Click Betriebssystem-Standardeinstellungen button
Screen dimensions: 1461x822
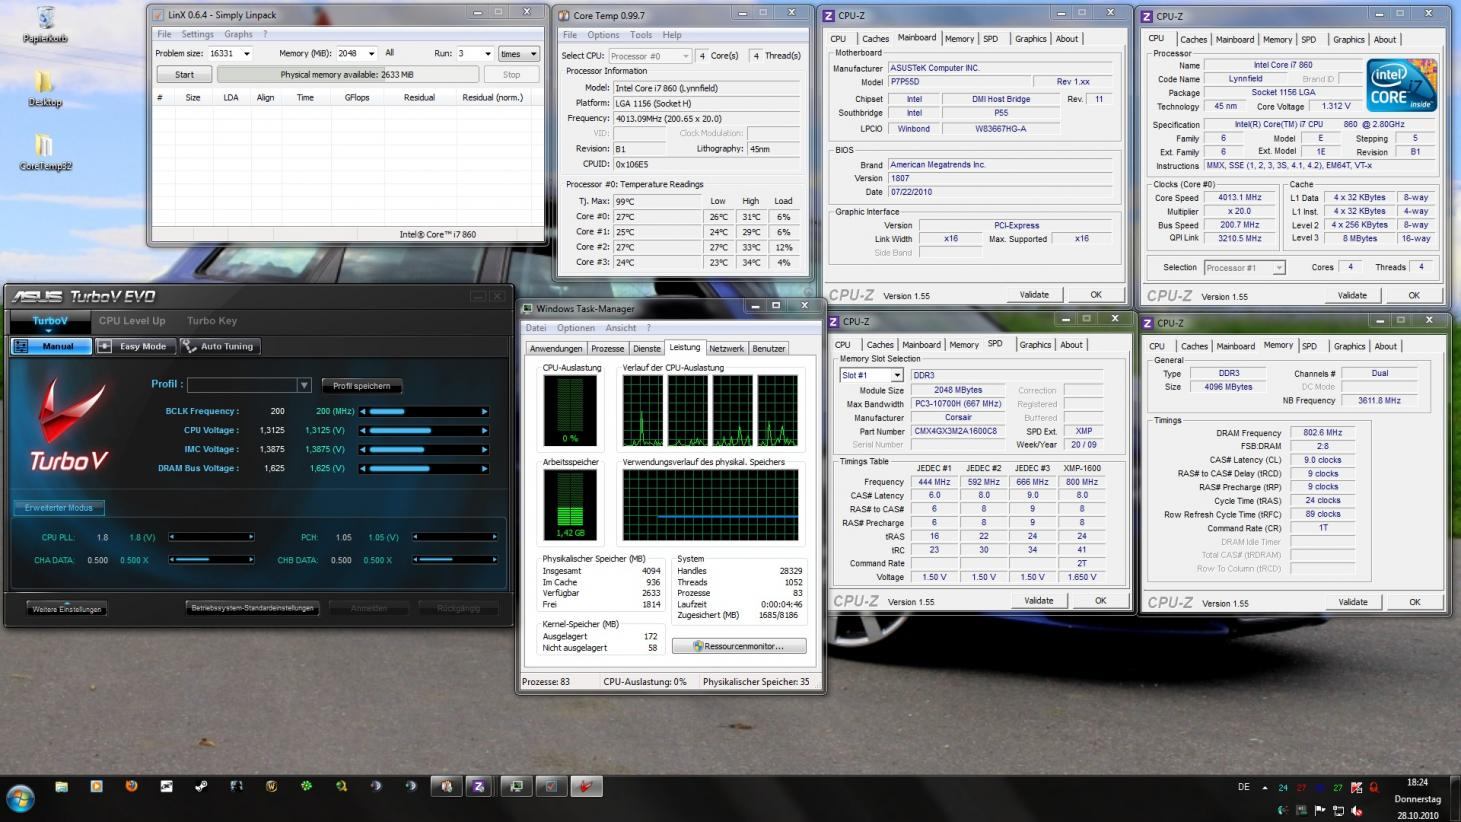click(252, 608)
